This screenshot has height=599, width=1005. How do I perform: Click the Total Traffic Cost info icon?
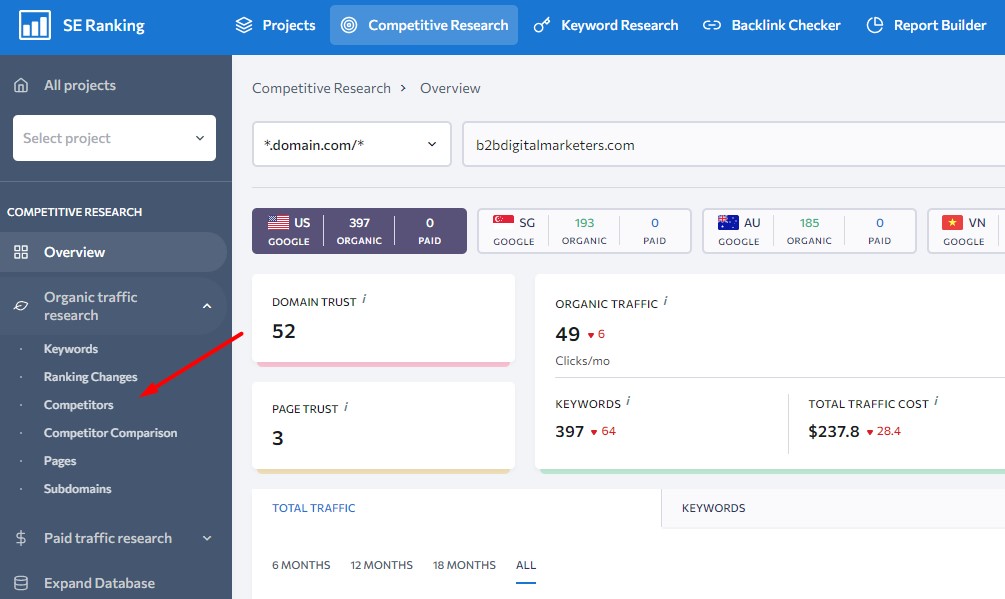tap(936, 402)
